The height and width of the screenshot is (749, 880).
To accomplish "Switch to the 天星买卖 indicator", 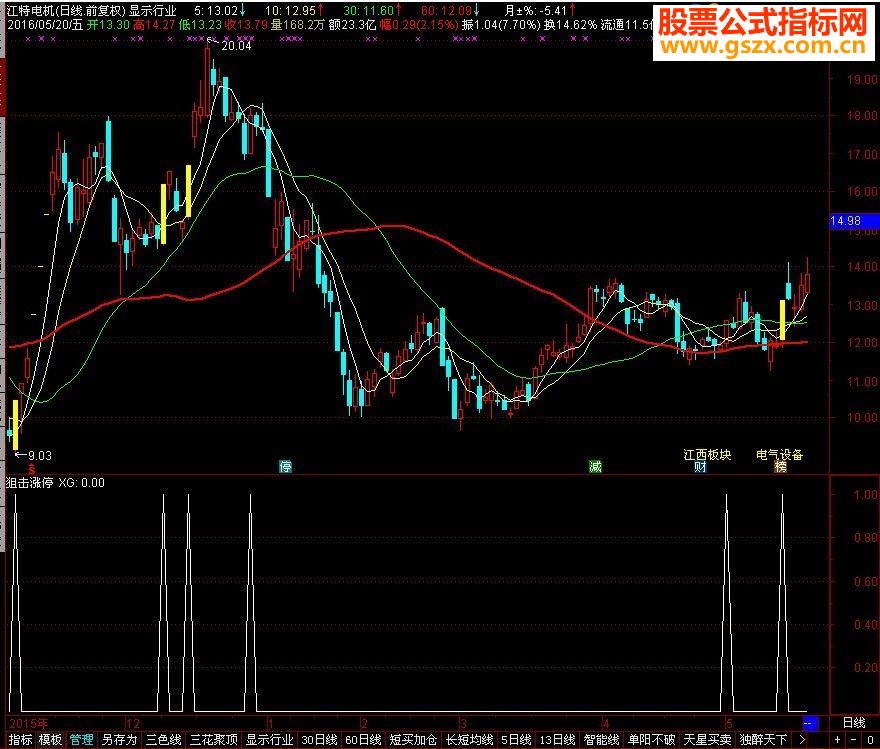I will (707, 740).
